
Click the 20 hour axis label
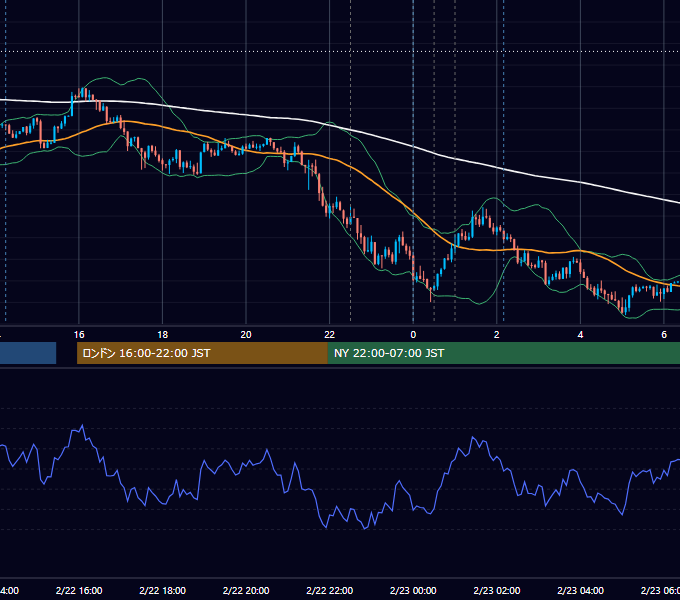(x=246, y=335)
